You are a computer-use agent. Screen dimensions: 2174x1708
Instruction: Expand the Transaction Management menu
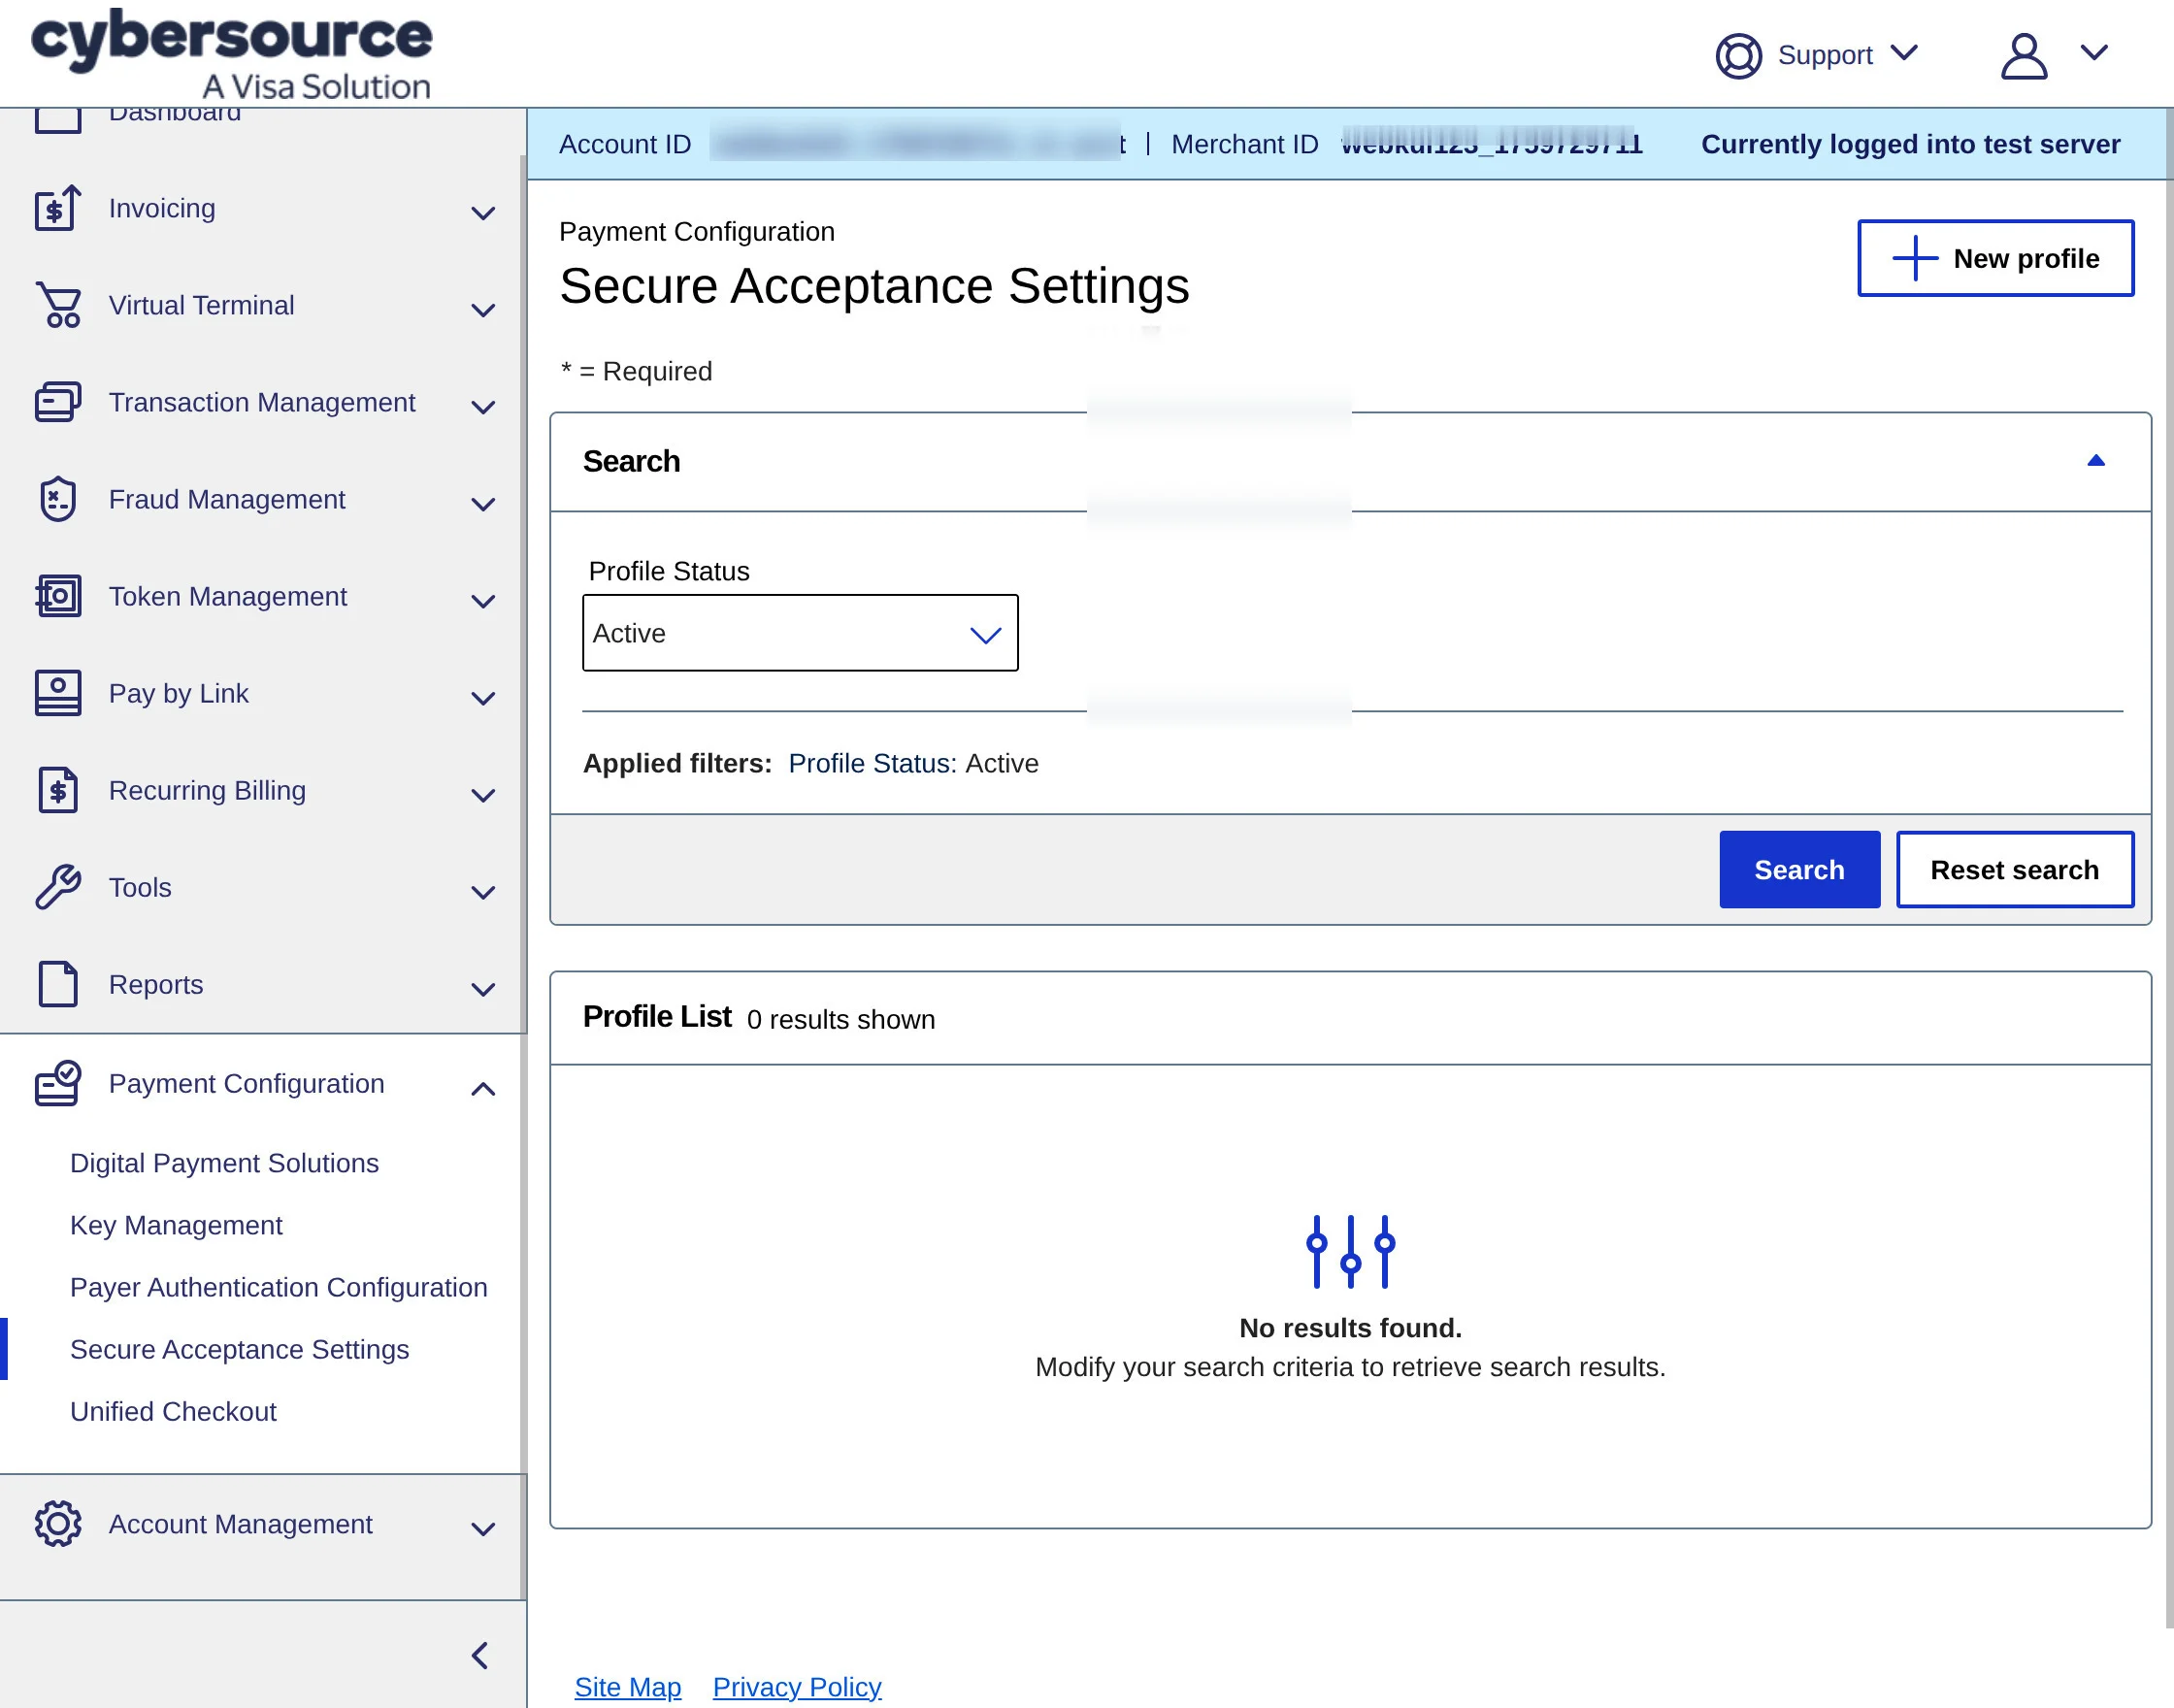[x=483, y=406]
